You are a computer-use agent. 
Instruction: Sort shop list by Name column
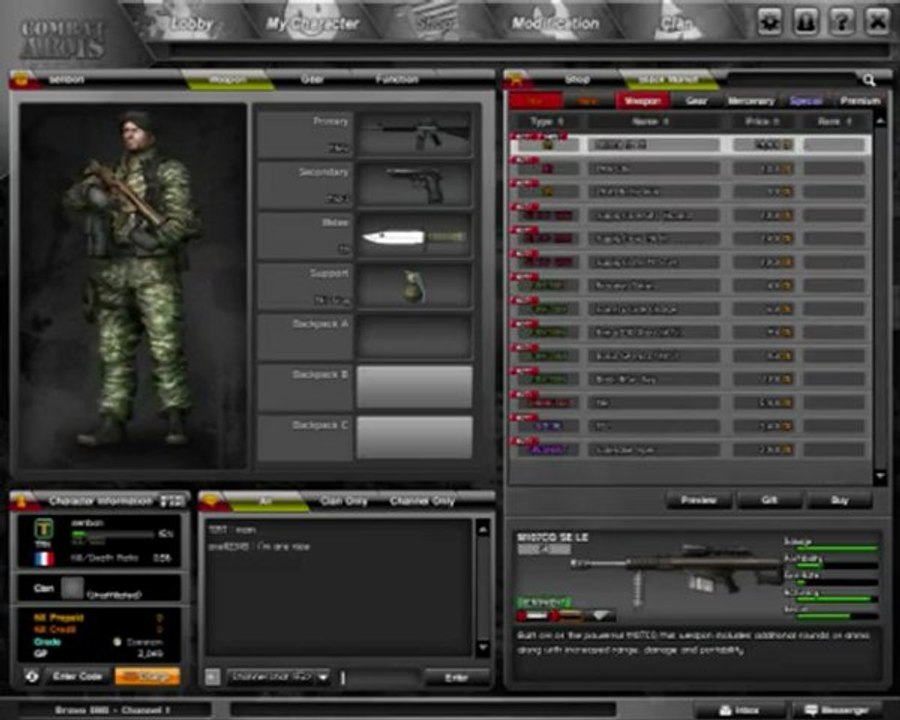tap(651, 122)
